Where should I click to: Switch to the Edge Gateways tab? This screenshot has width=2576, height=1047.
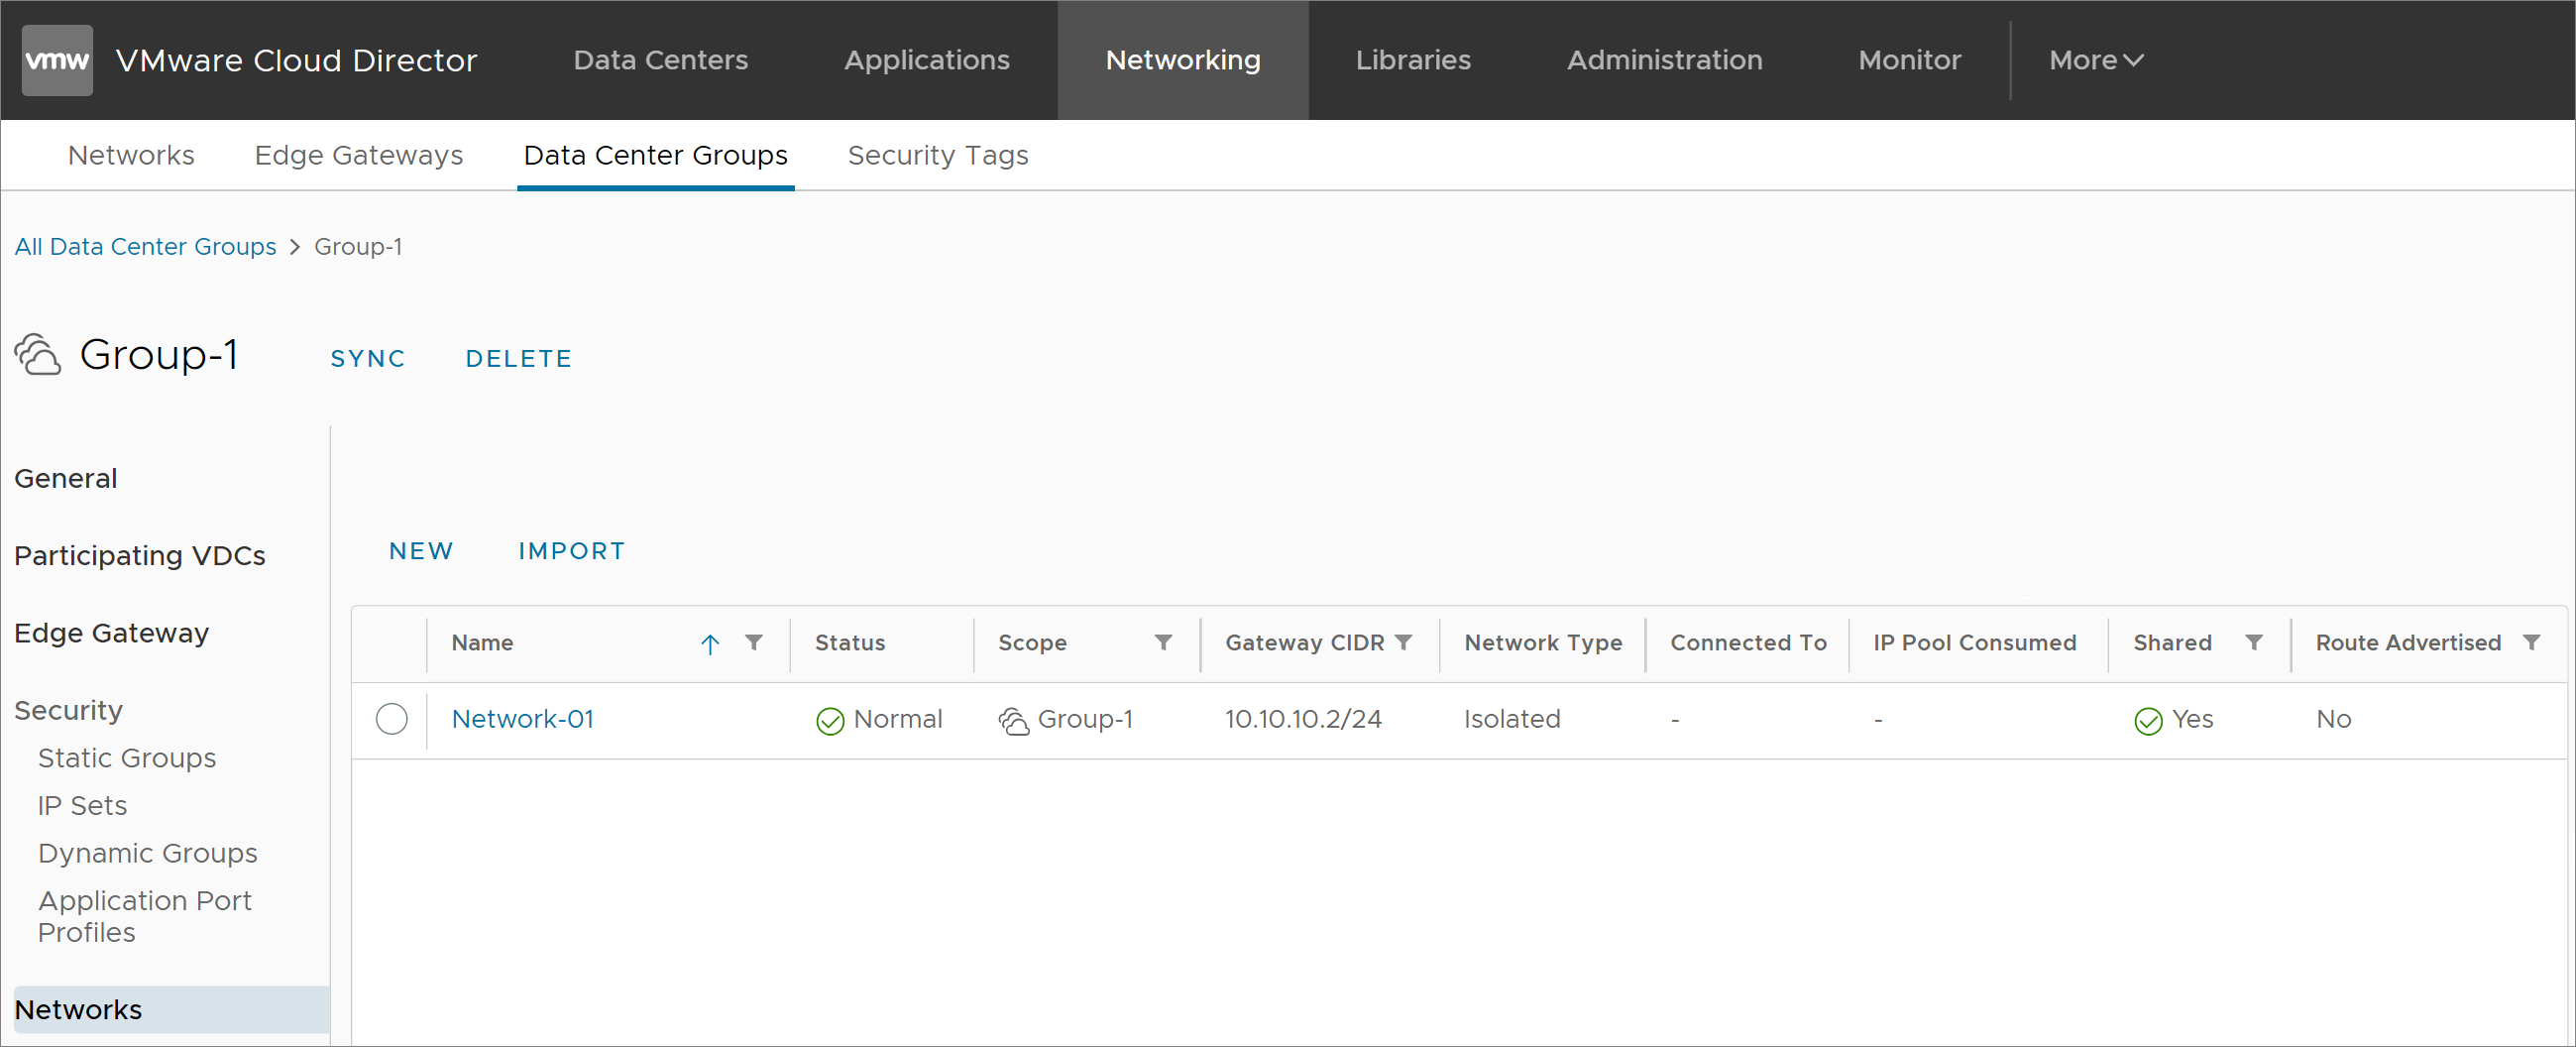[359, 156]
